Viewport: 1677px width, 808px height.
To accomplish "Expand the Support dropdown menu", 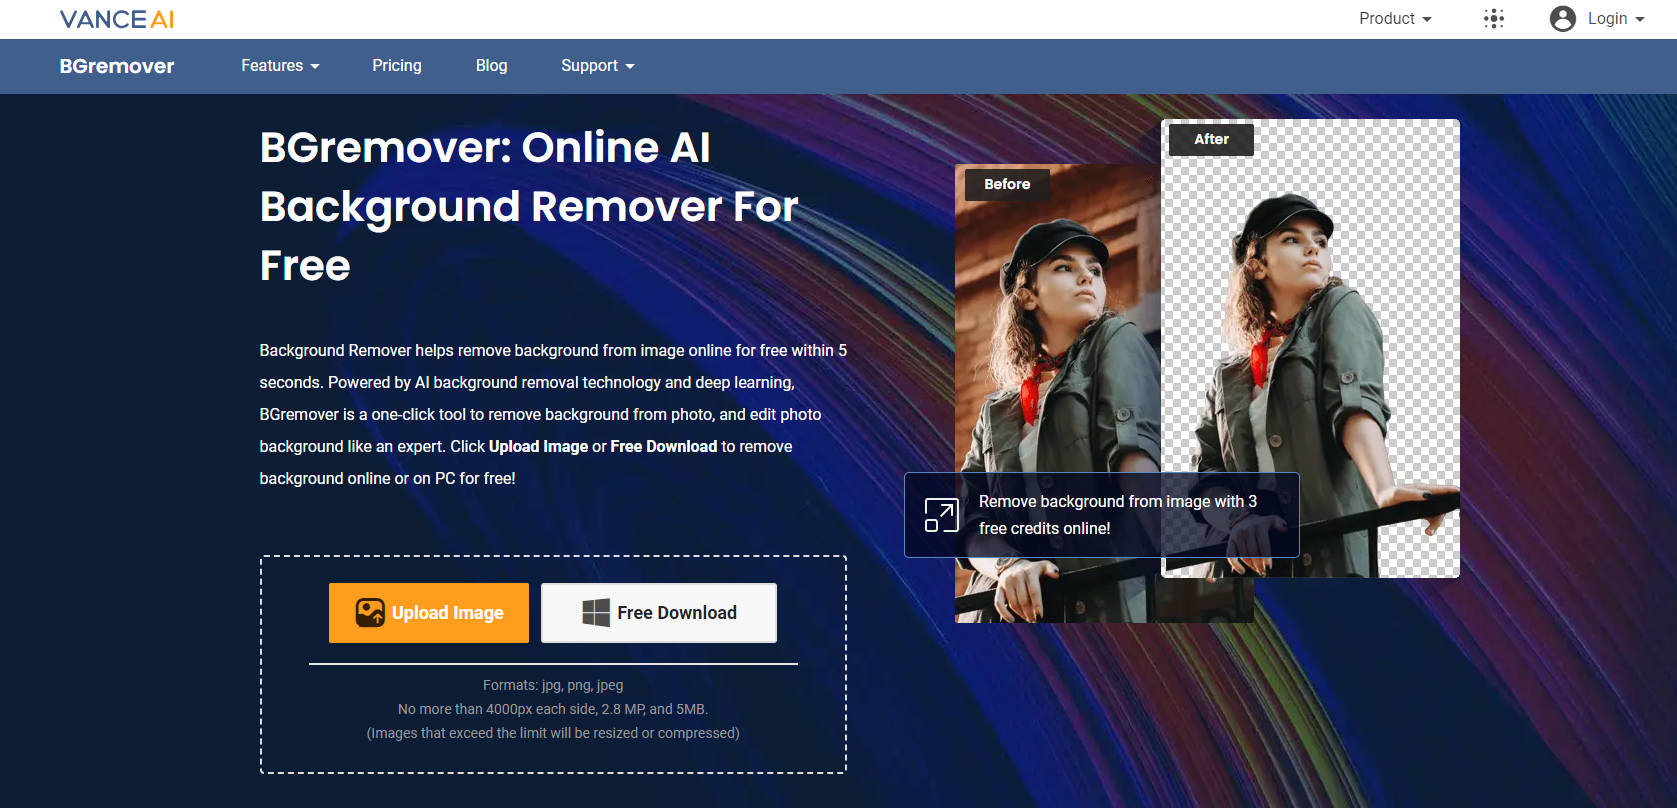I will point(597,66).
